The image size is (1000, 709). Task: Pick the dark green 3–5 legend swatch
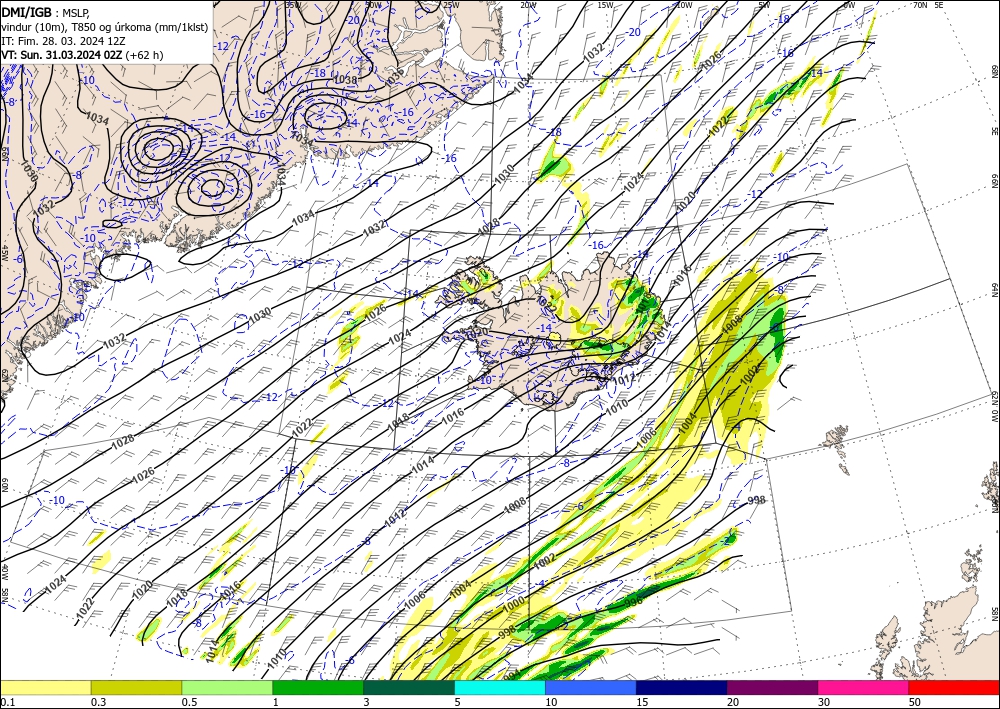[409, 687]
